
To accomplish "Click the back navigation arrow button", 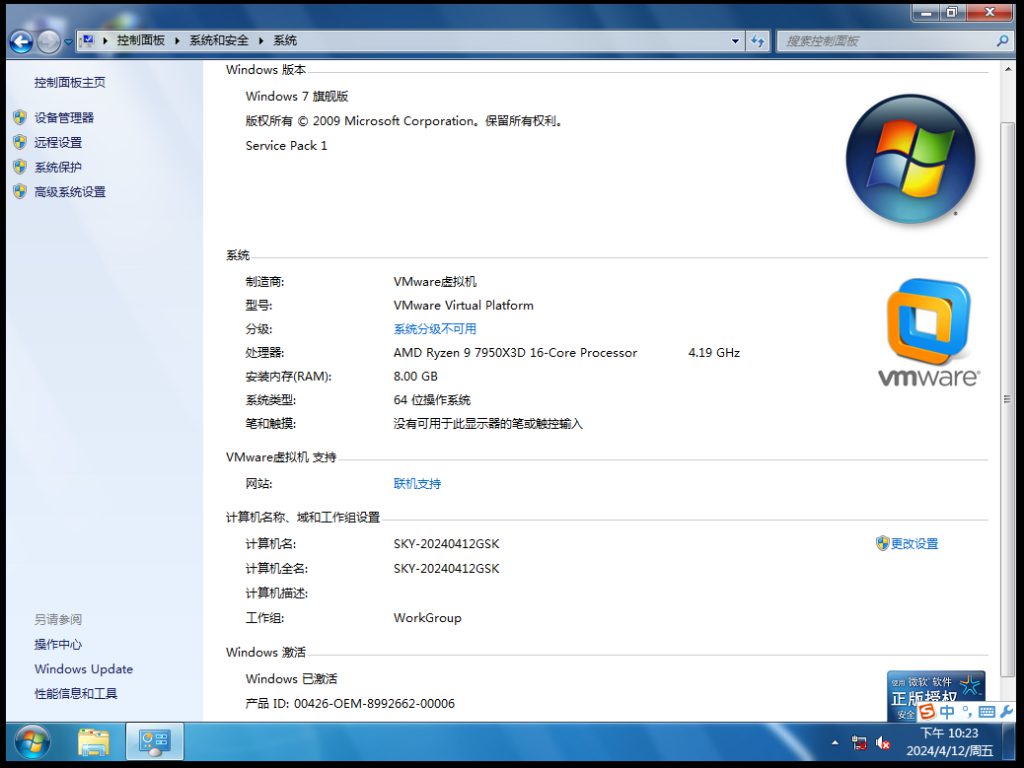I will 21,41.
